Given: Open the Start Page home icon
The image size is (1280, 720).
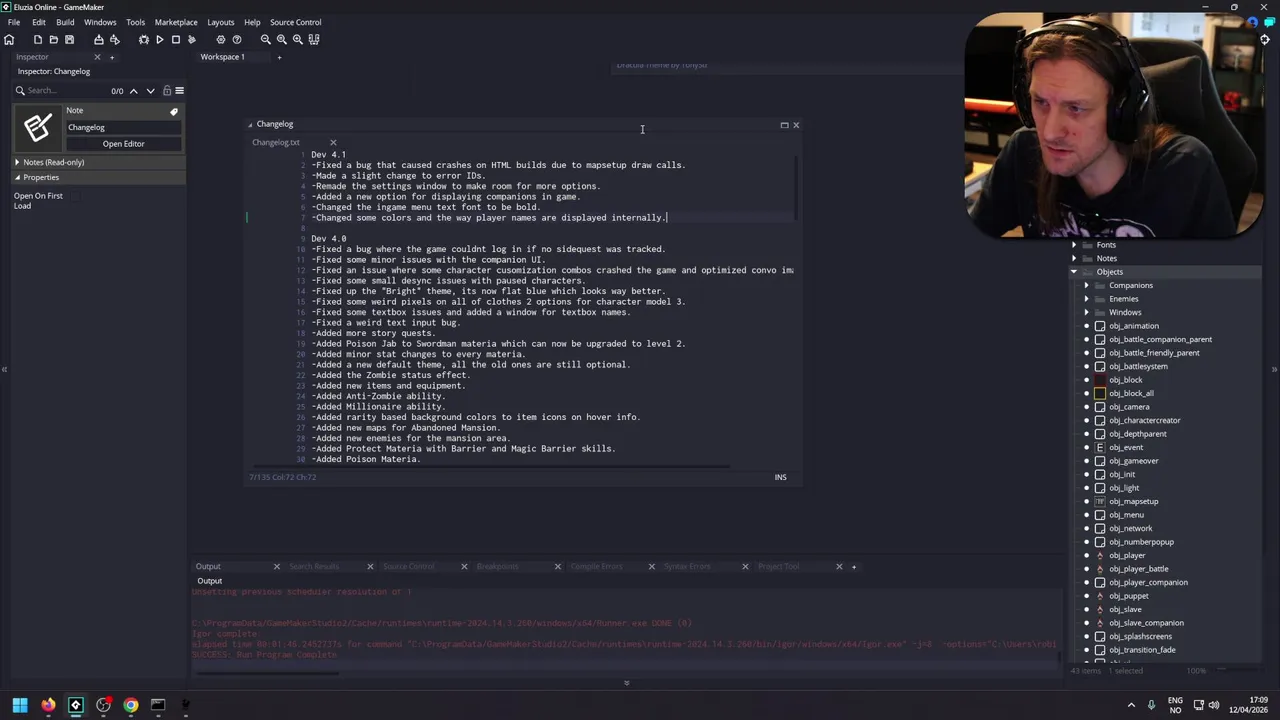Looking at the screenshot, I should tap(9, 39).
